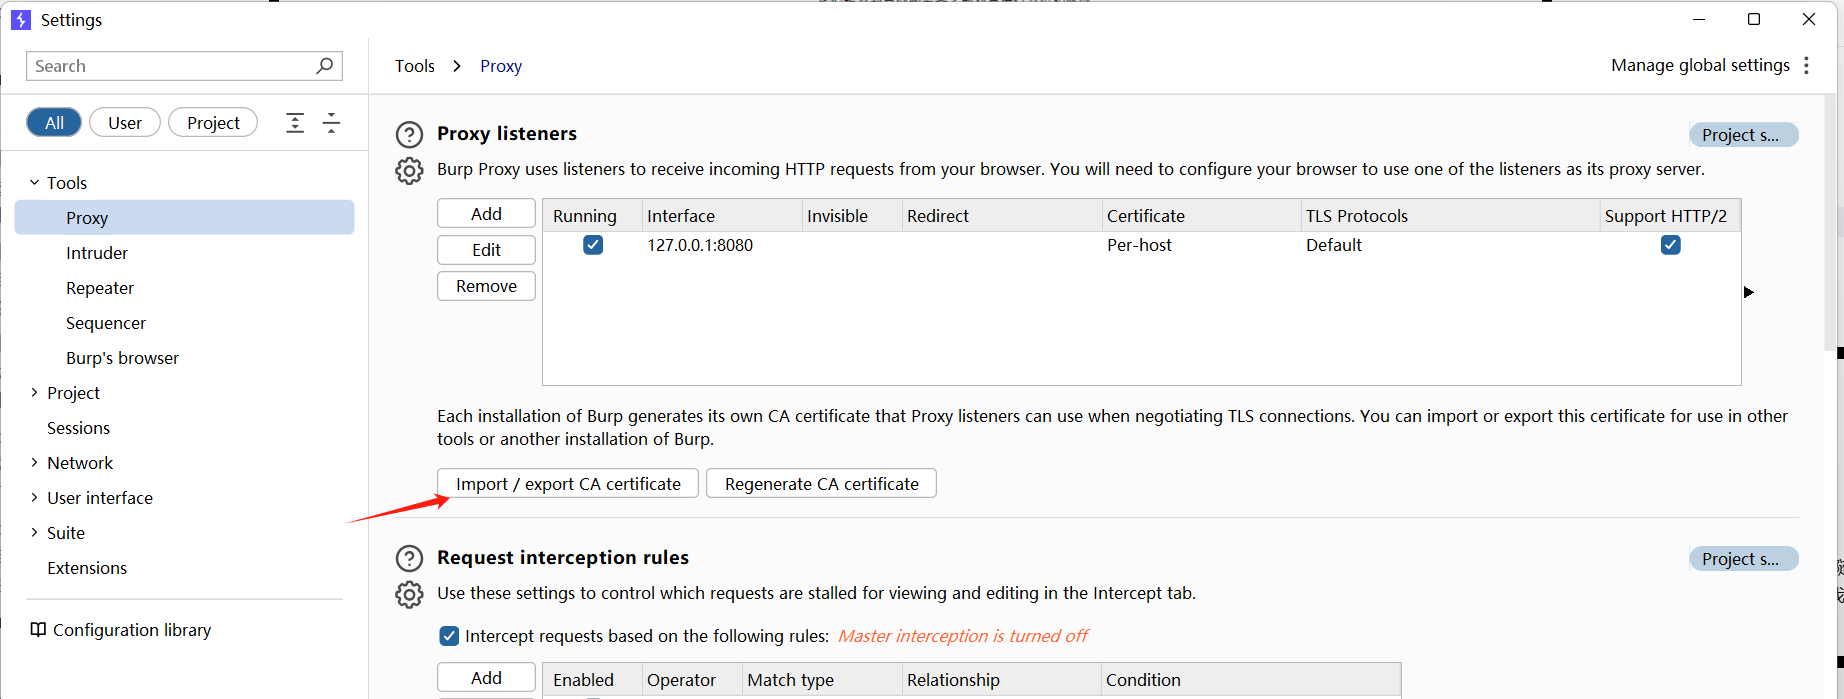The height and width of the screenshot is (699, 1844).
Task: Focus the settings Search field
Action: click(170, 66)
